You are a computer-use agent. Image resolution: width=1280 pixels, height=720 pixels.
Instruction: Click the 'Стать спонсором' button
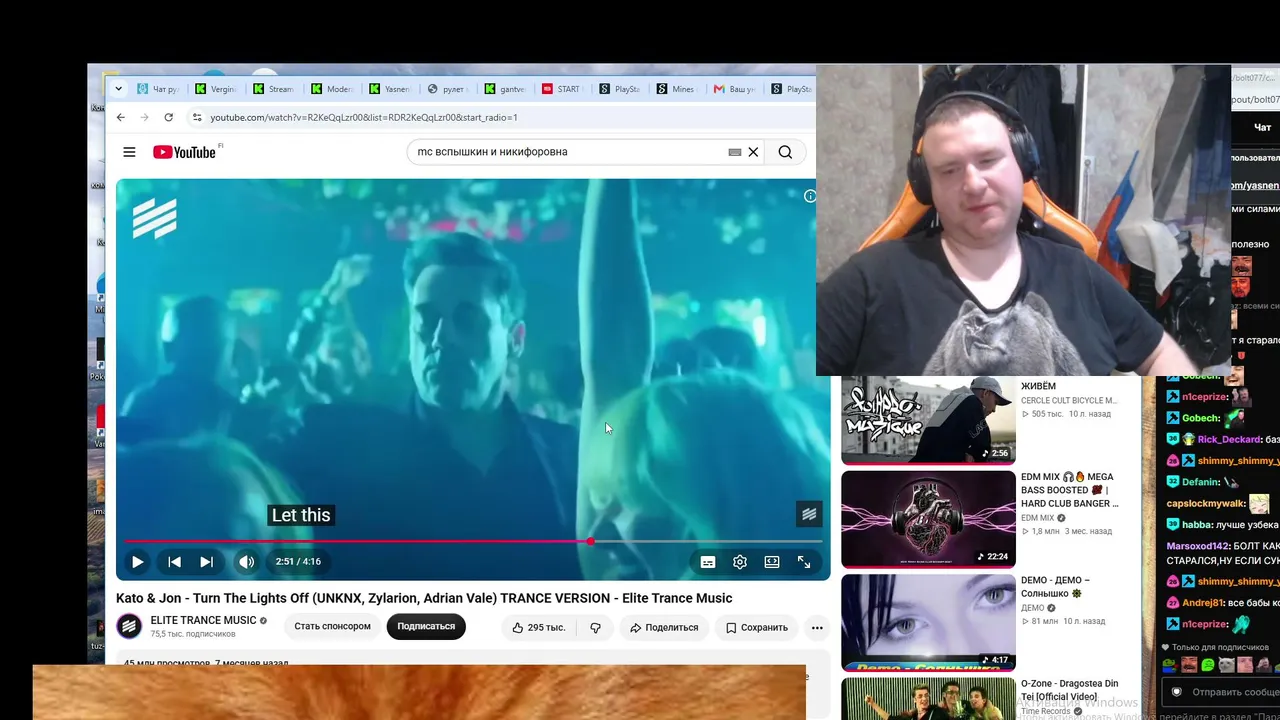tap(332, 627)
